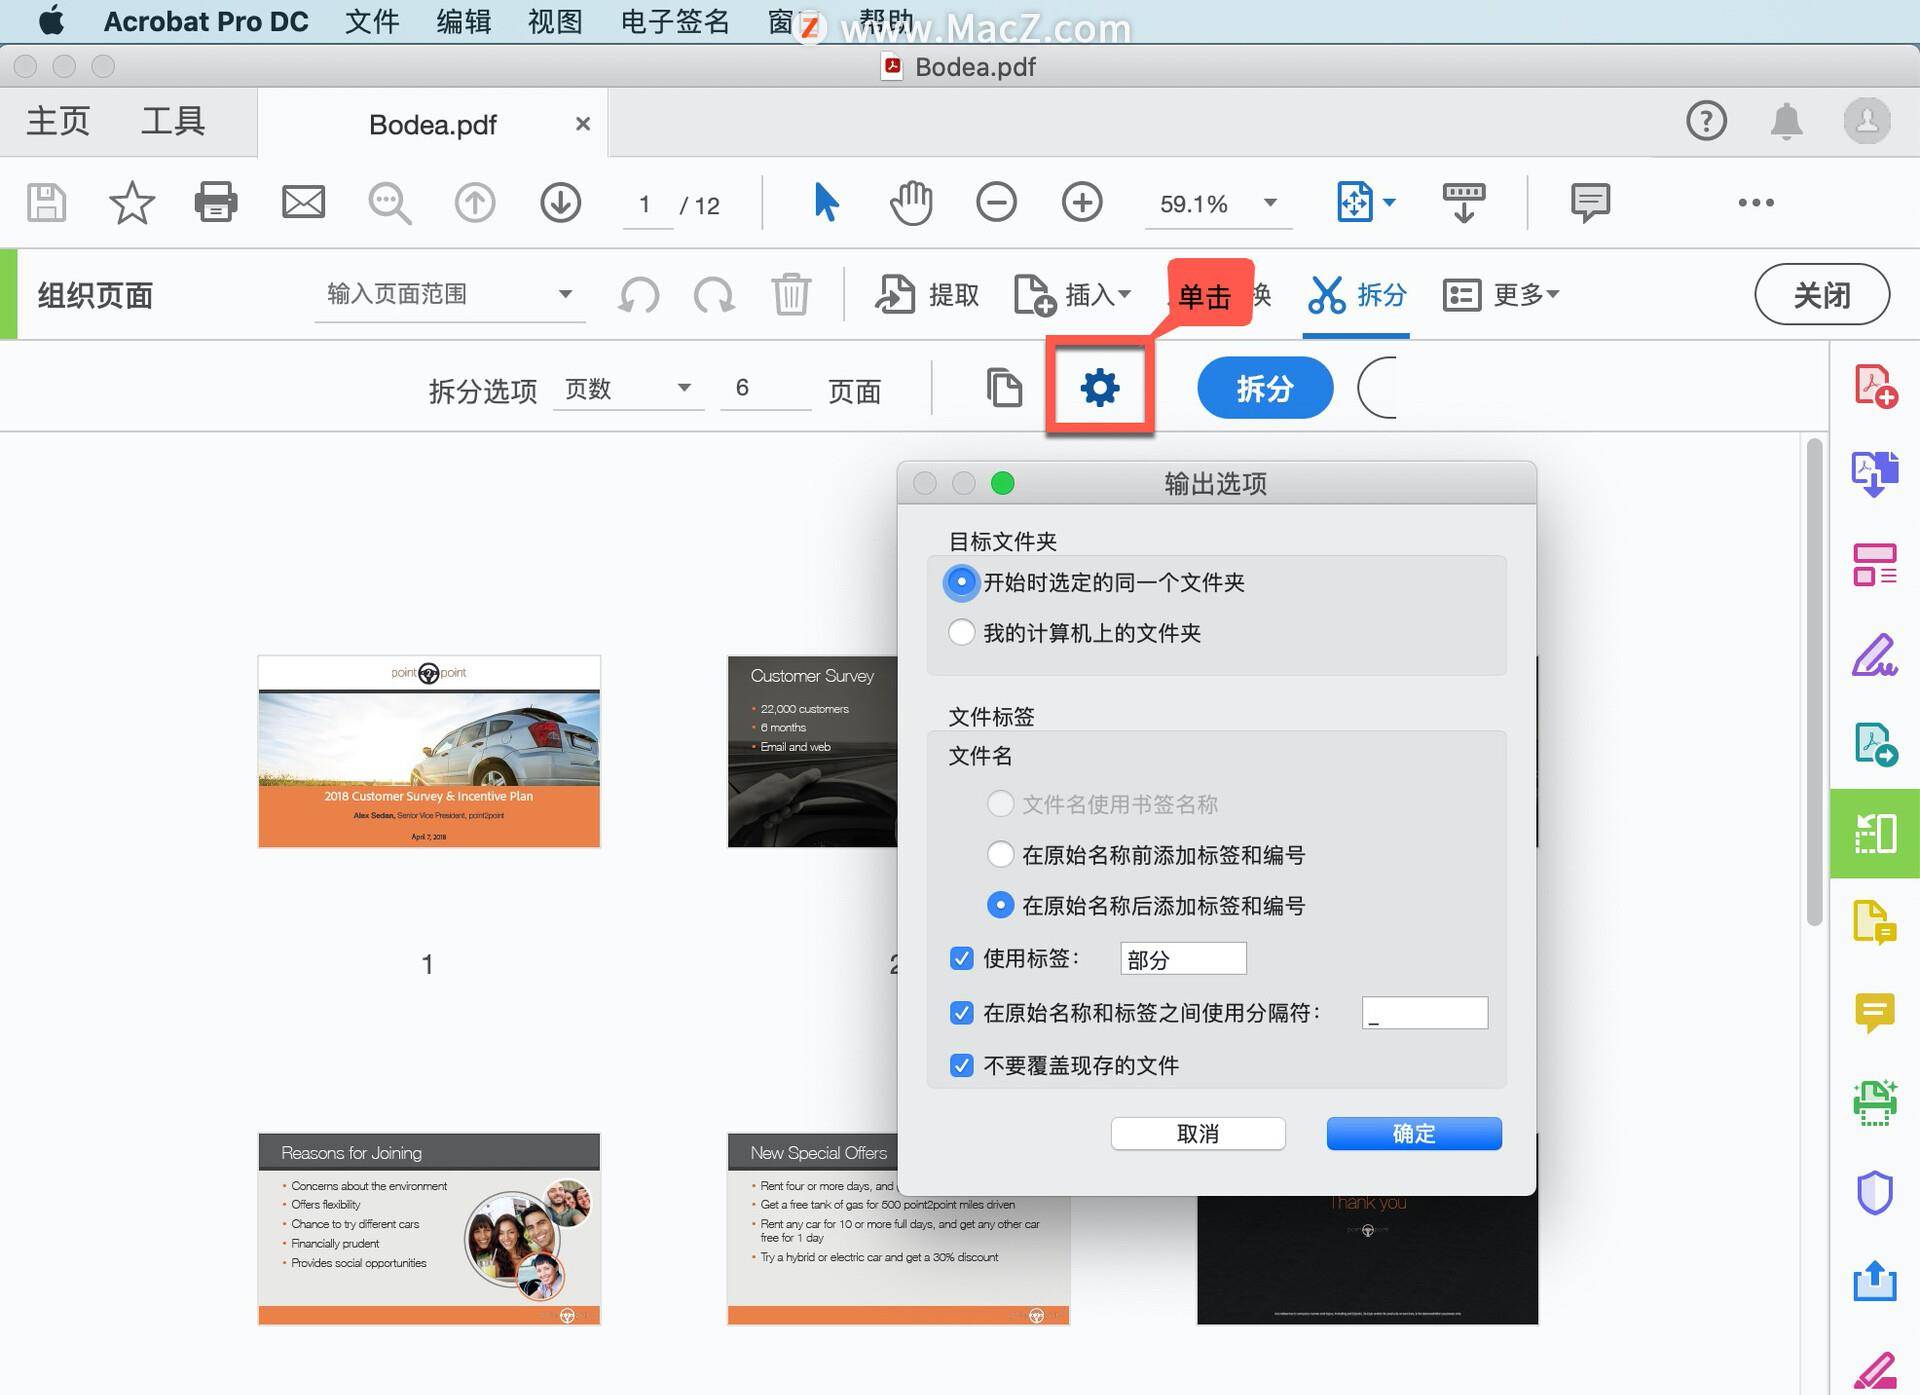Select the 我的计算机上的文件夹 radio option
1920x1395 pixels.
tap(961, 632)
